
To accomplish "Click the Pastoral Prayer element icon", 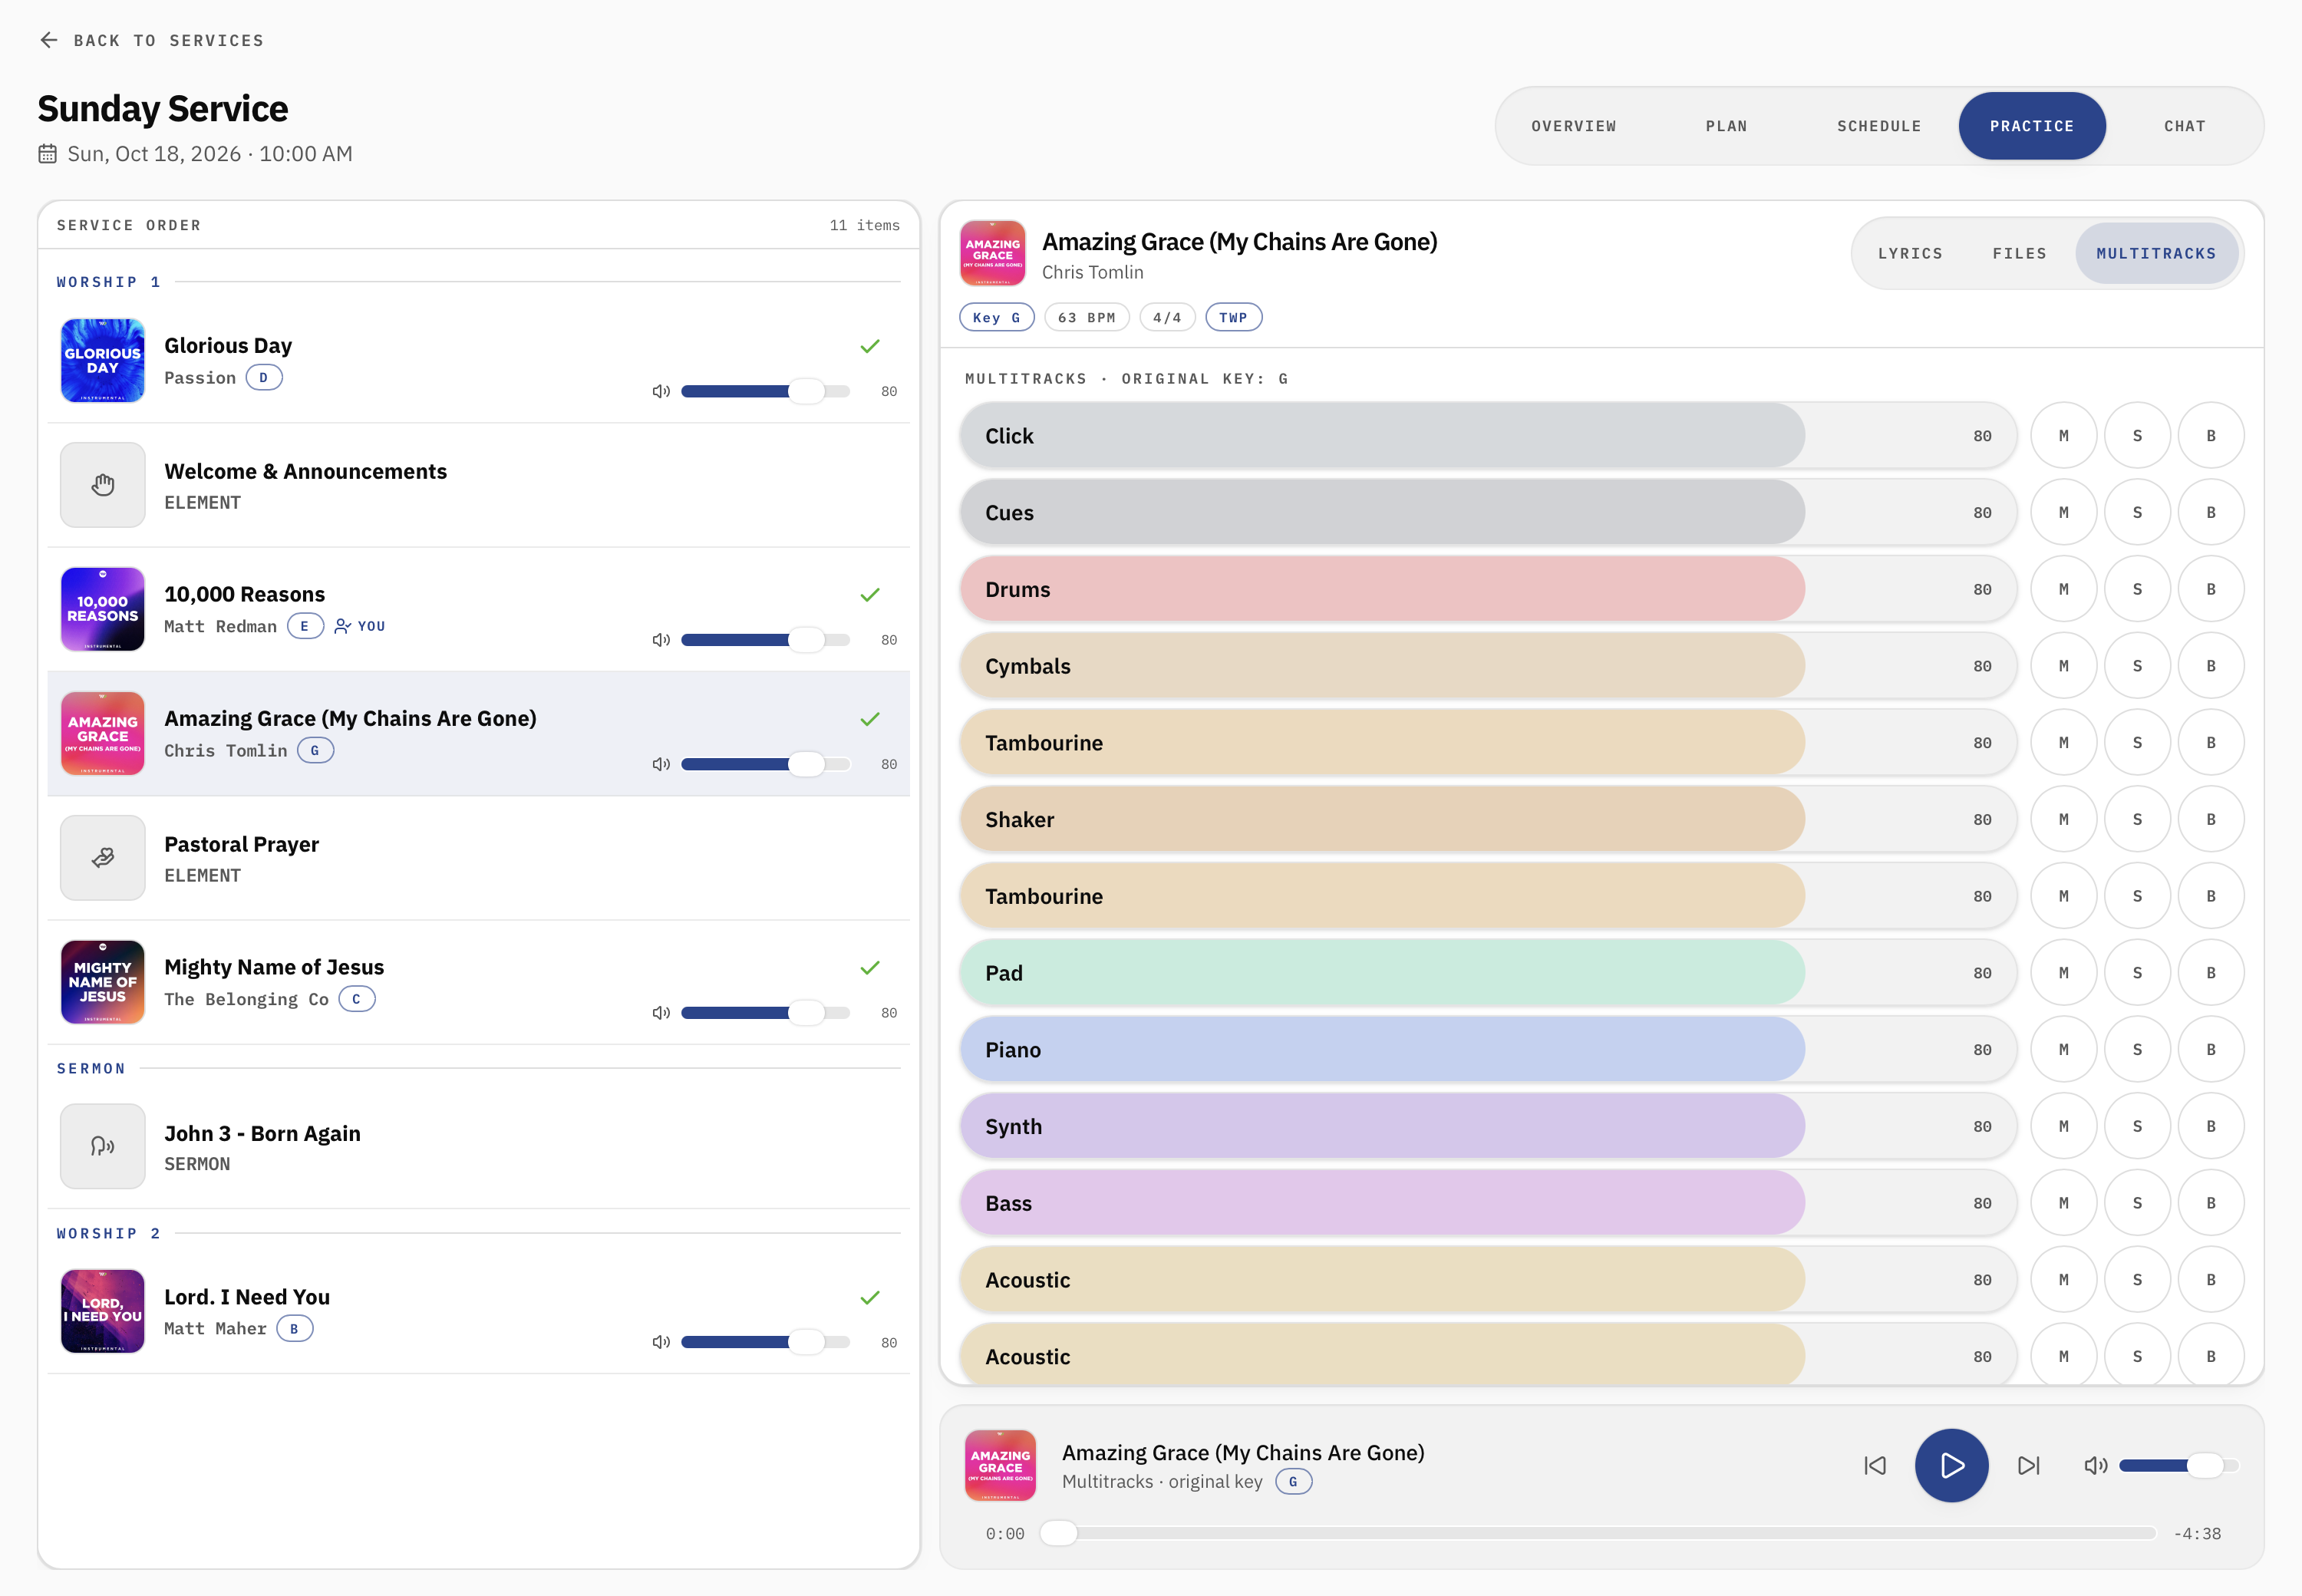I will click(x=103, y=858).
